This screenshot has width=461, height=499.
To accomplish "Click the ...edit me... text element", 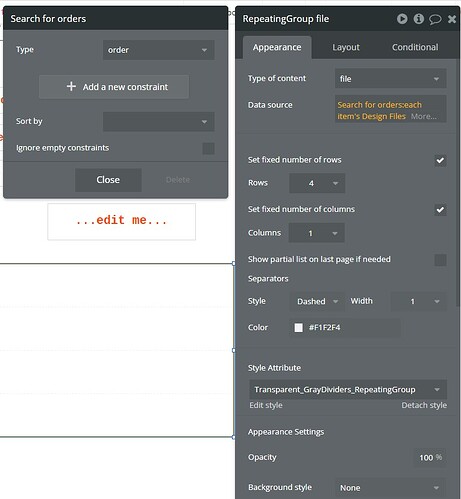I will point(121,221).
